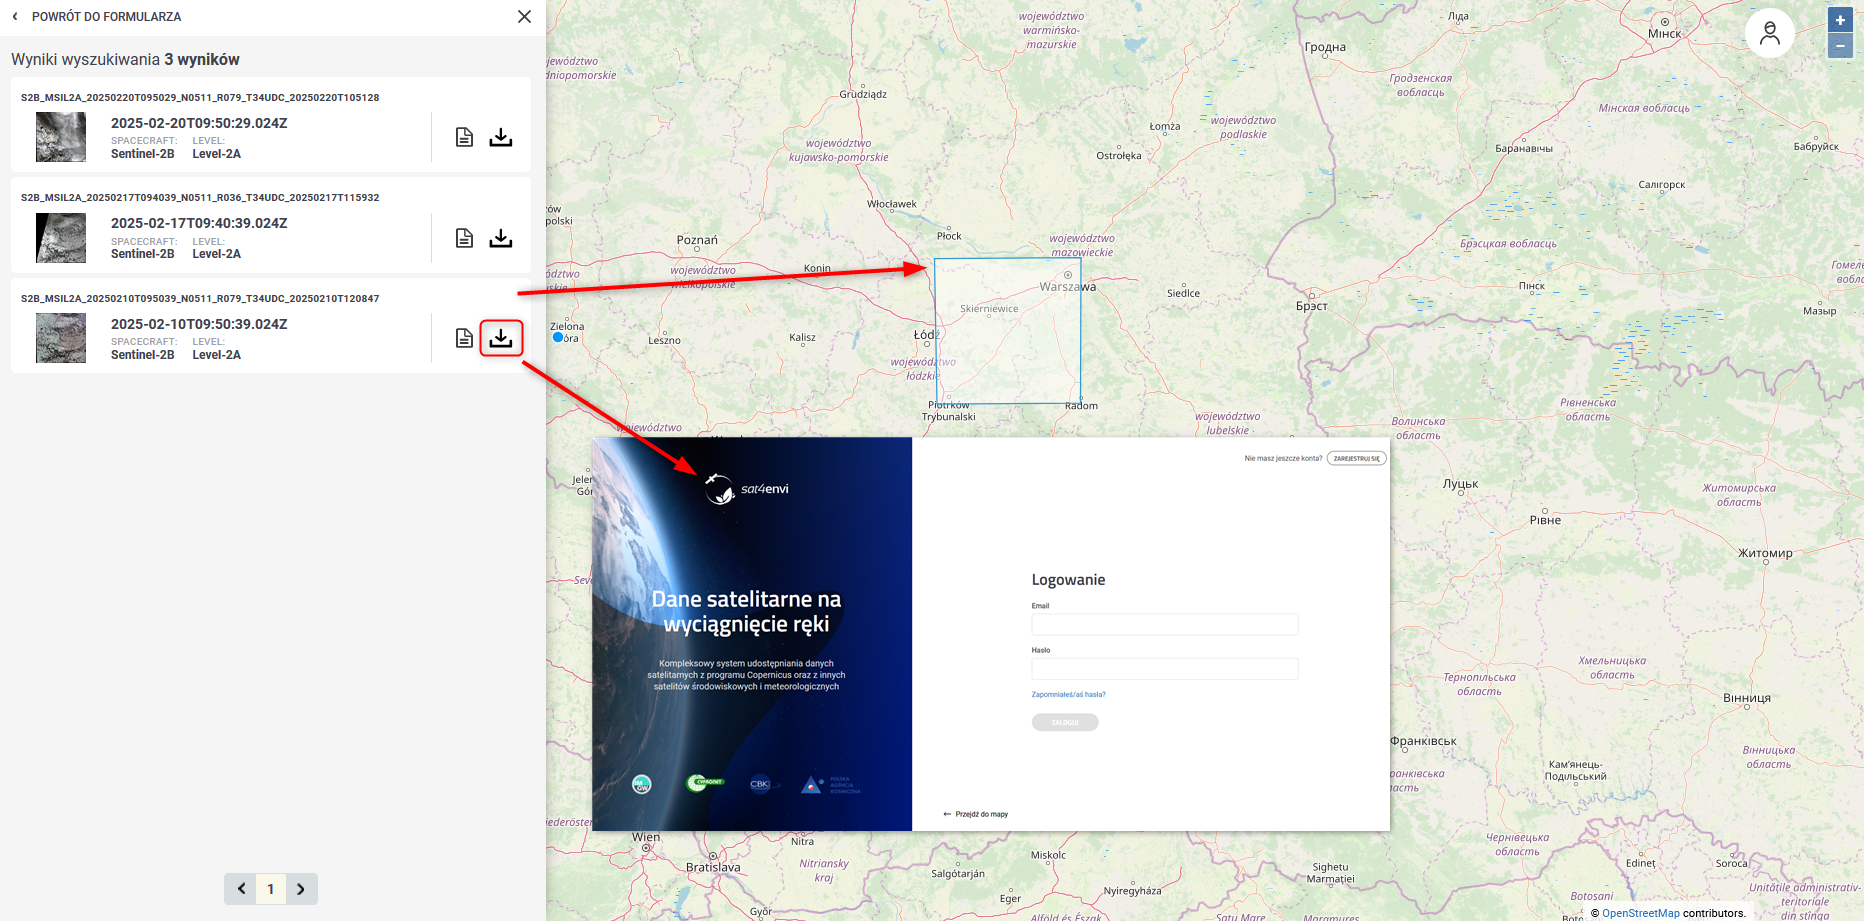Click the Email input field

pos(1164,625)
